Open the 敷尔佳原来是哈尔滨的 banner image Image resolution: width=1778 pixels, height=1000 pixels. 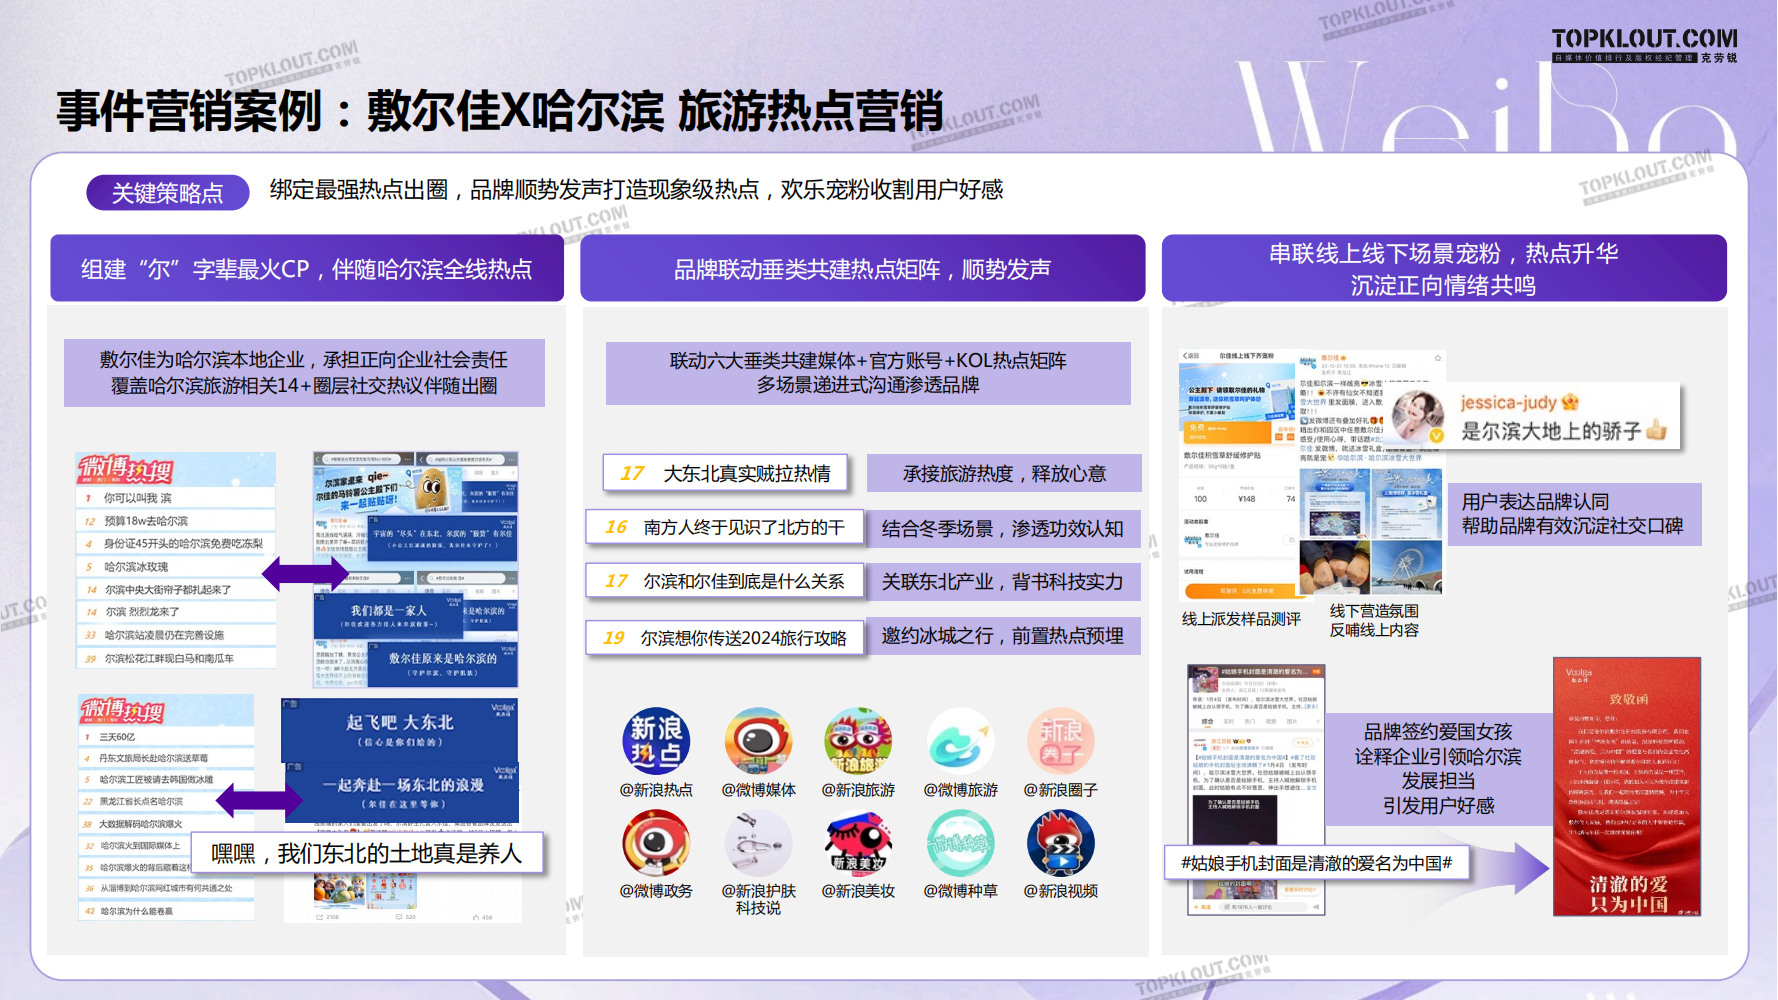point(442,664)
